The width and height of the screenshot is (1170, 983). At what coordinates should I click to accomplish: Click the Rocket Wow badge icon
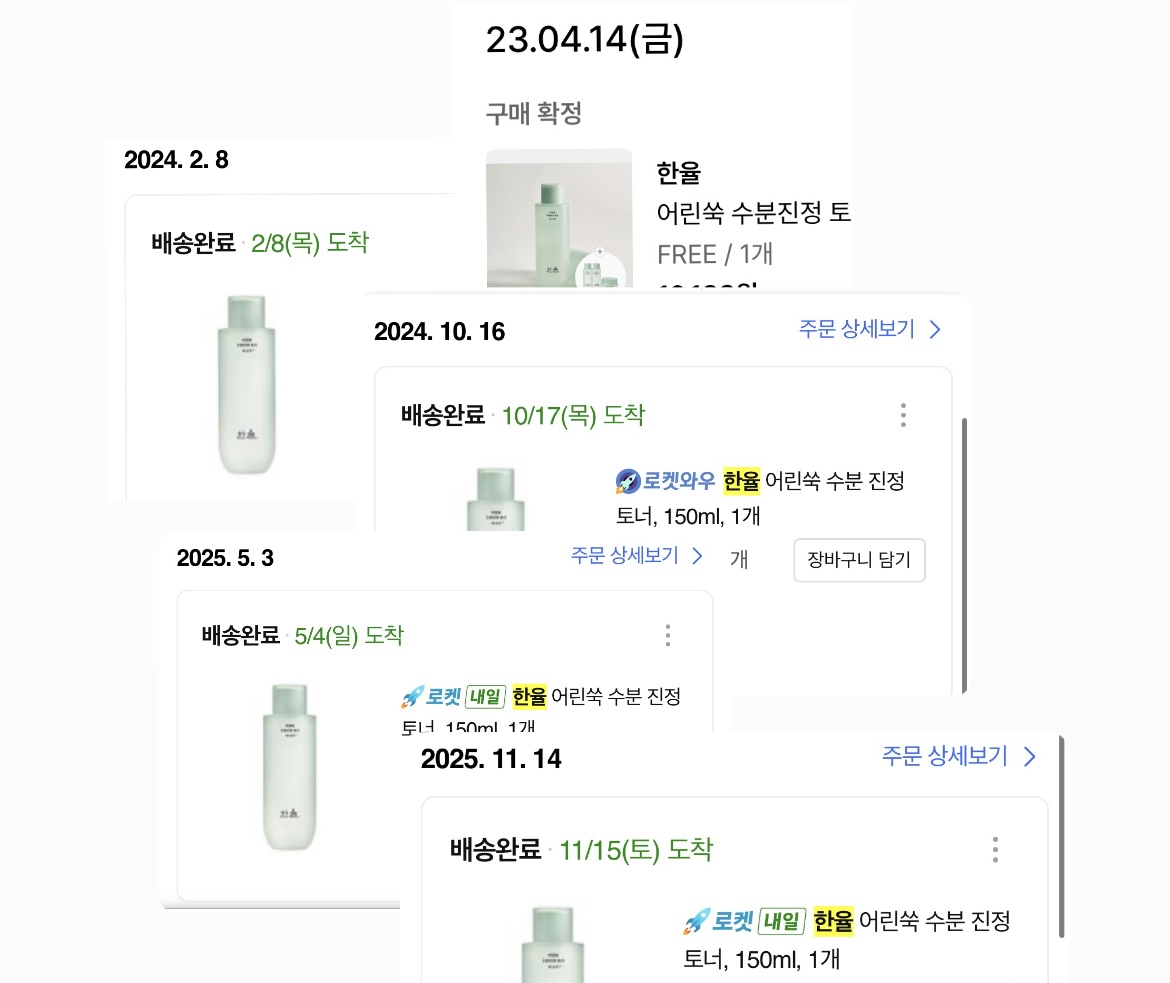click(x=627, y=482)
